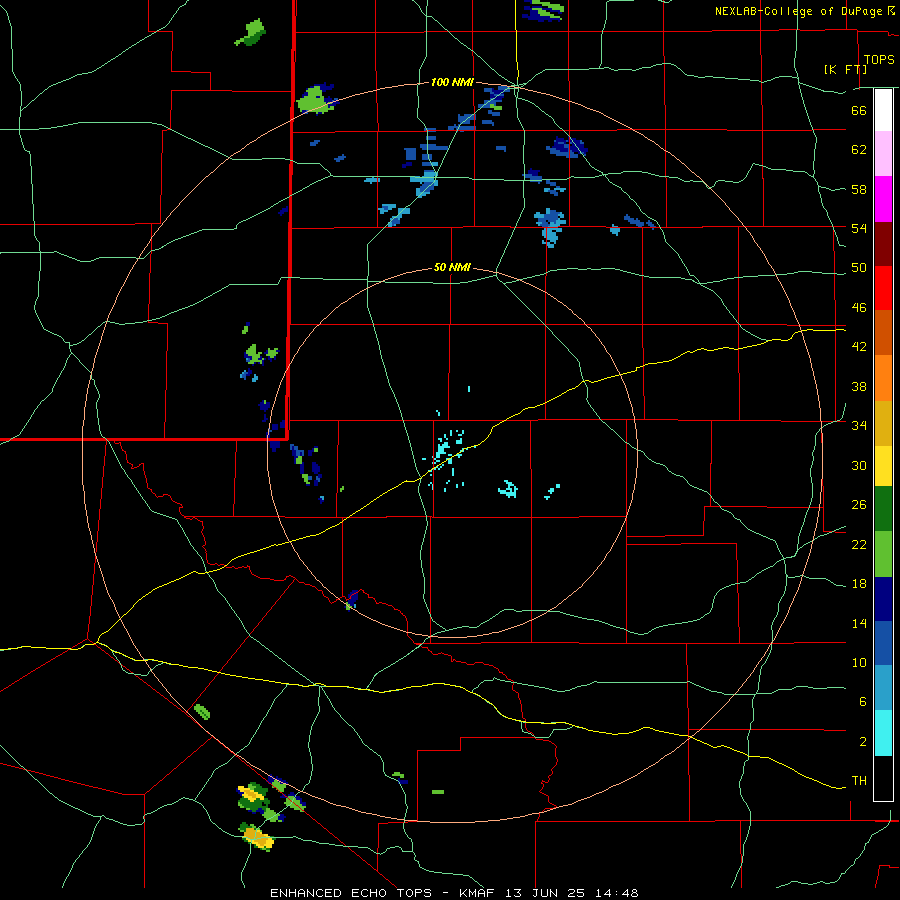Click the "14:48" timestamp
The height and width of the screenshot is (900, 900).
point(615,893)
